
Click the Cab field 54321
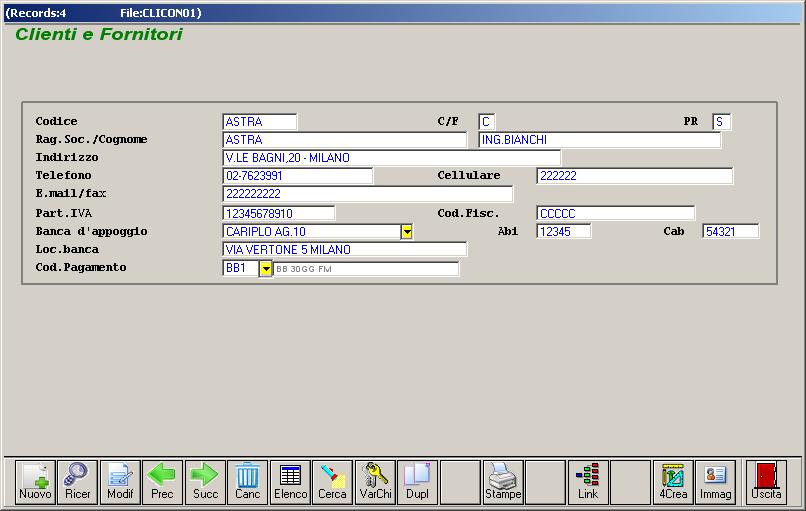click(x=731, y=232)
